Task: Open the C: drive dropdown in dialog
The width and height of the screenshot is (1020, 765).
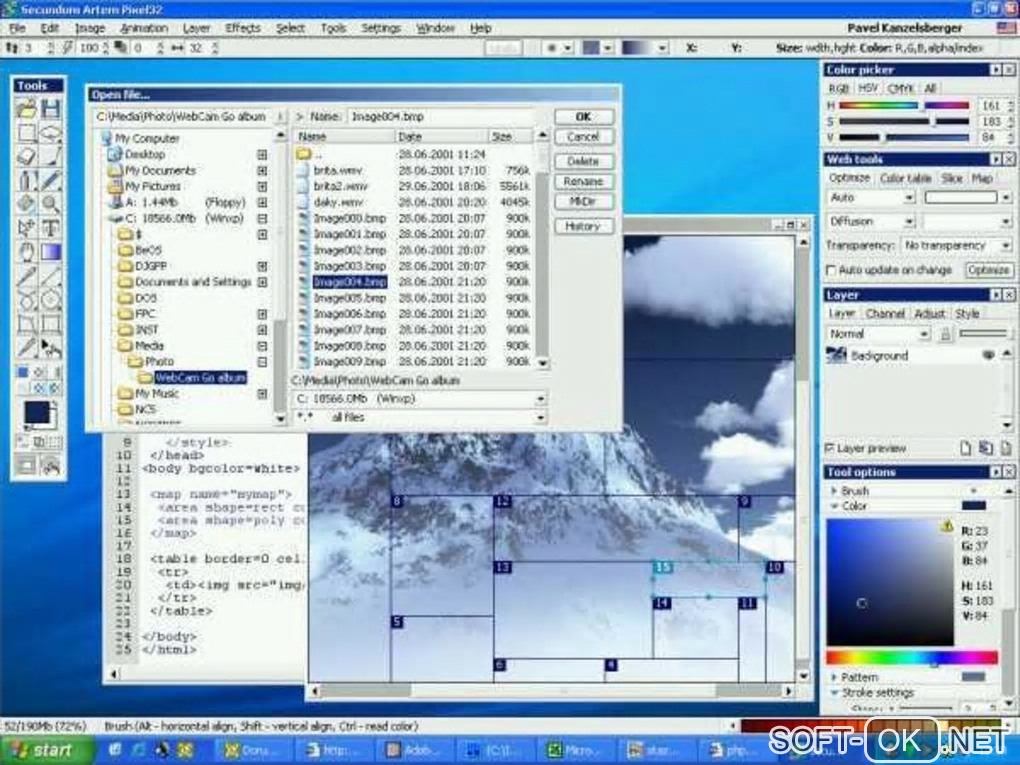Action: [x=541, y=399]
